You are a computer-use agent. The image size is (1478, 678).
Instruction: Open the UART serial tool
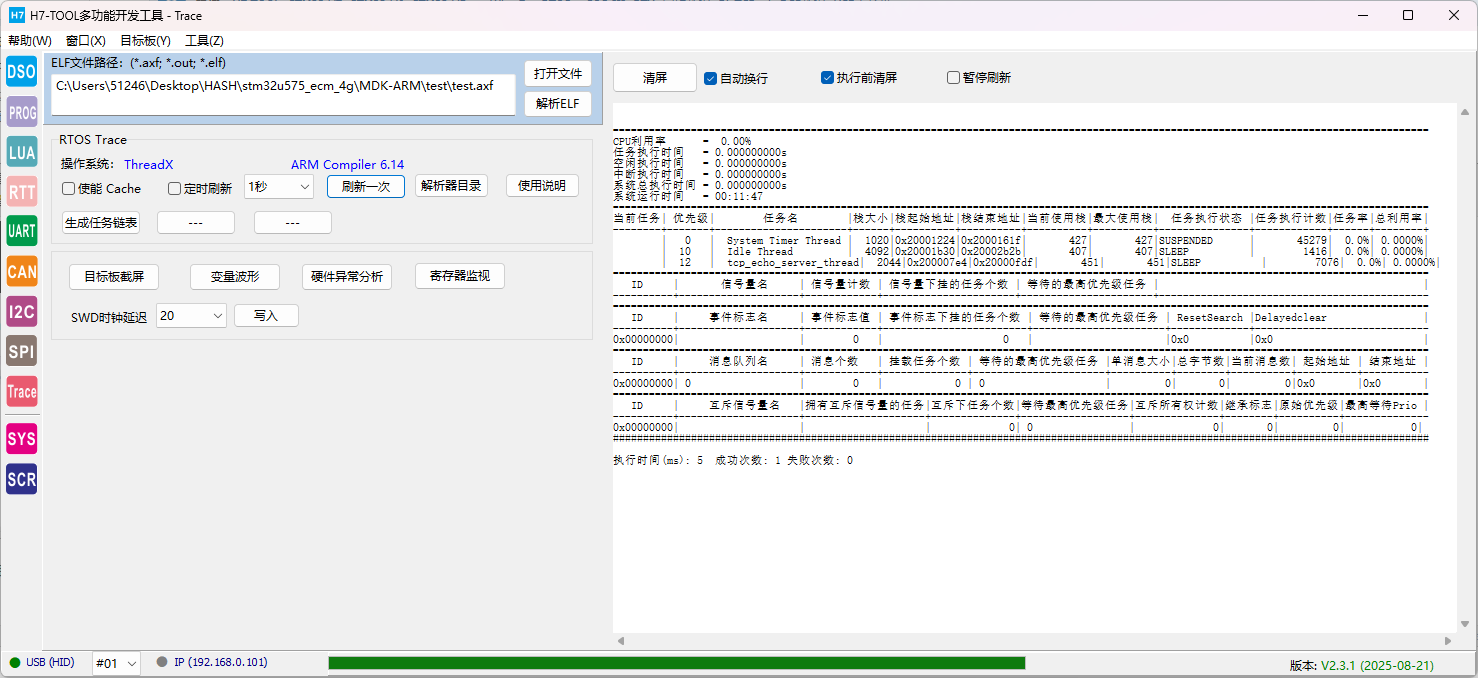[21, 231]
